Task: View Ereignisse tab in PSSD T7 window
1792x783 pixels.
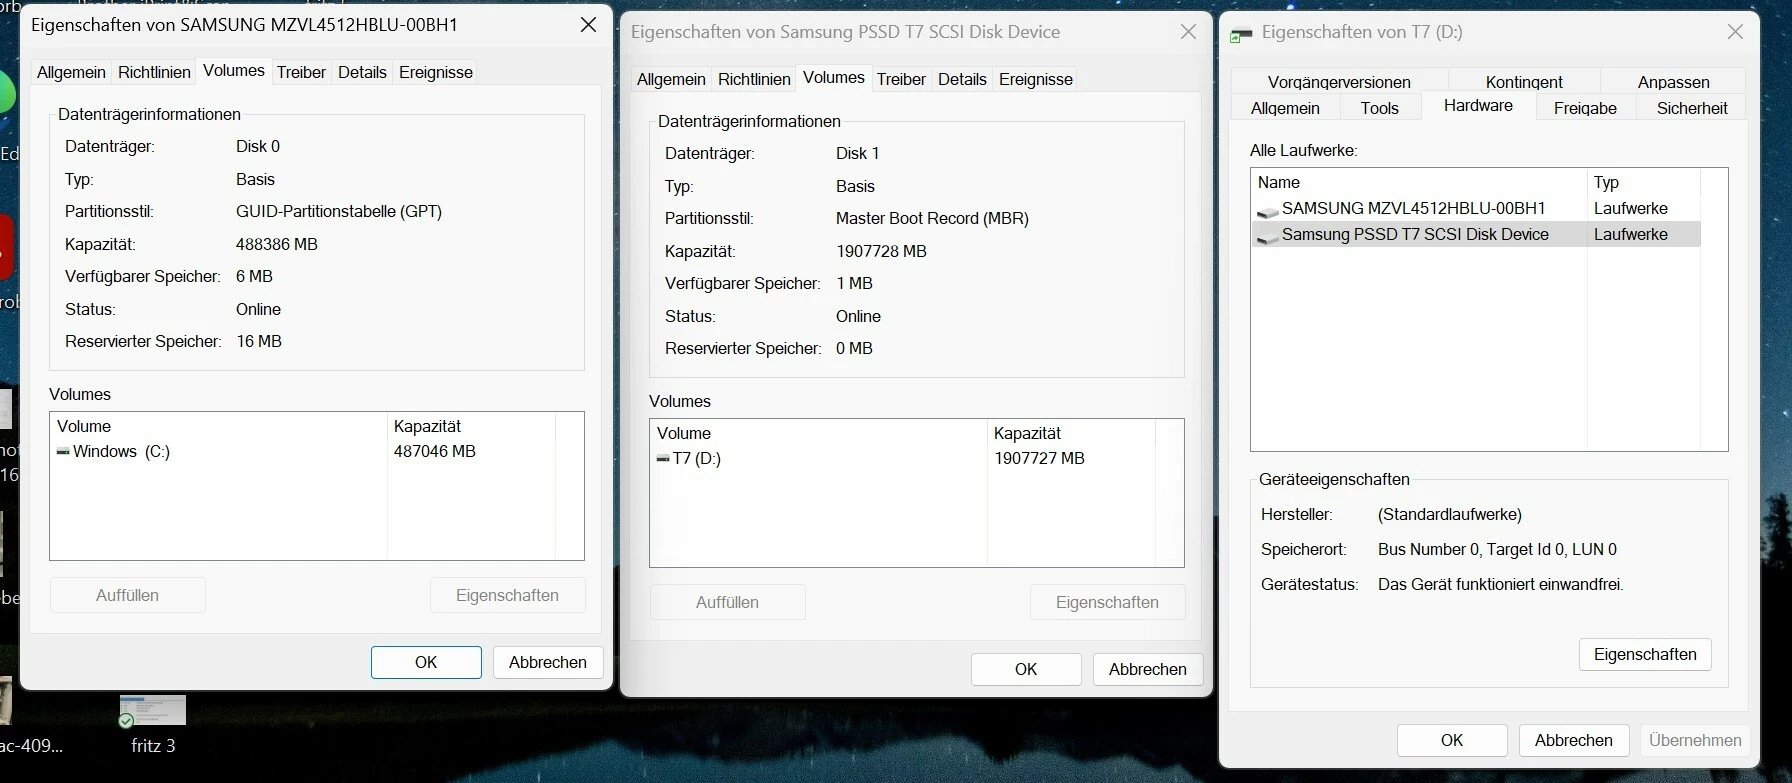Action: (1036, 79)
